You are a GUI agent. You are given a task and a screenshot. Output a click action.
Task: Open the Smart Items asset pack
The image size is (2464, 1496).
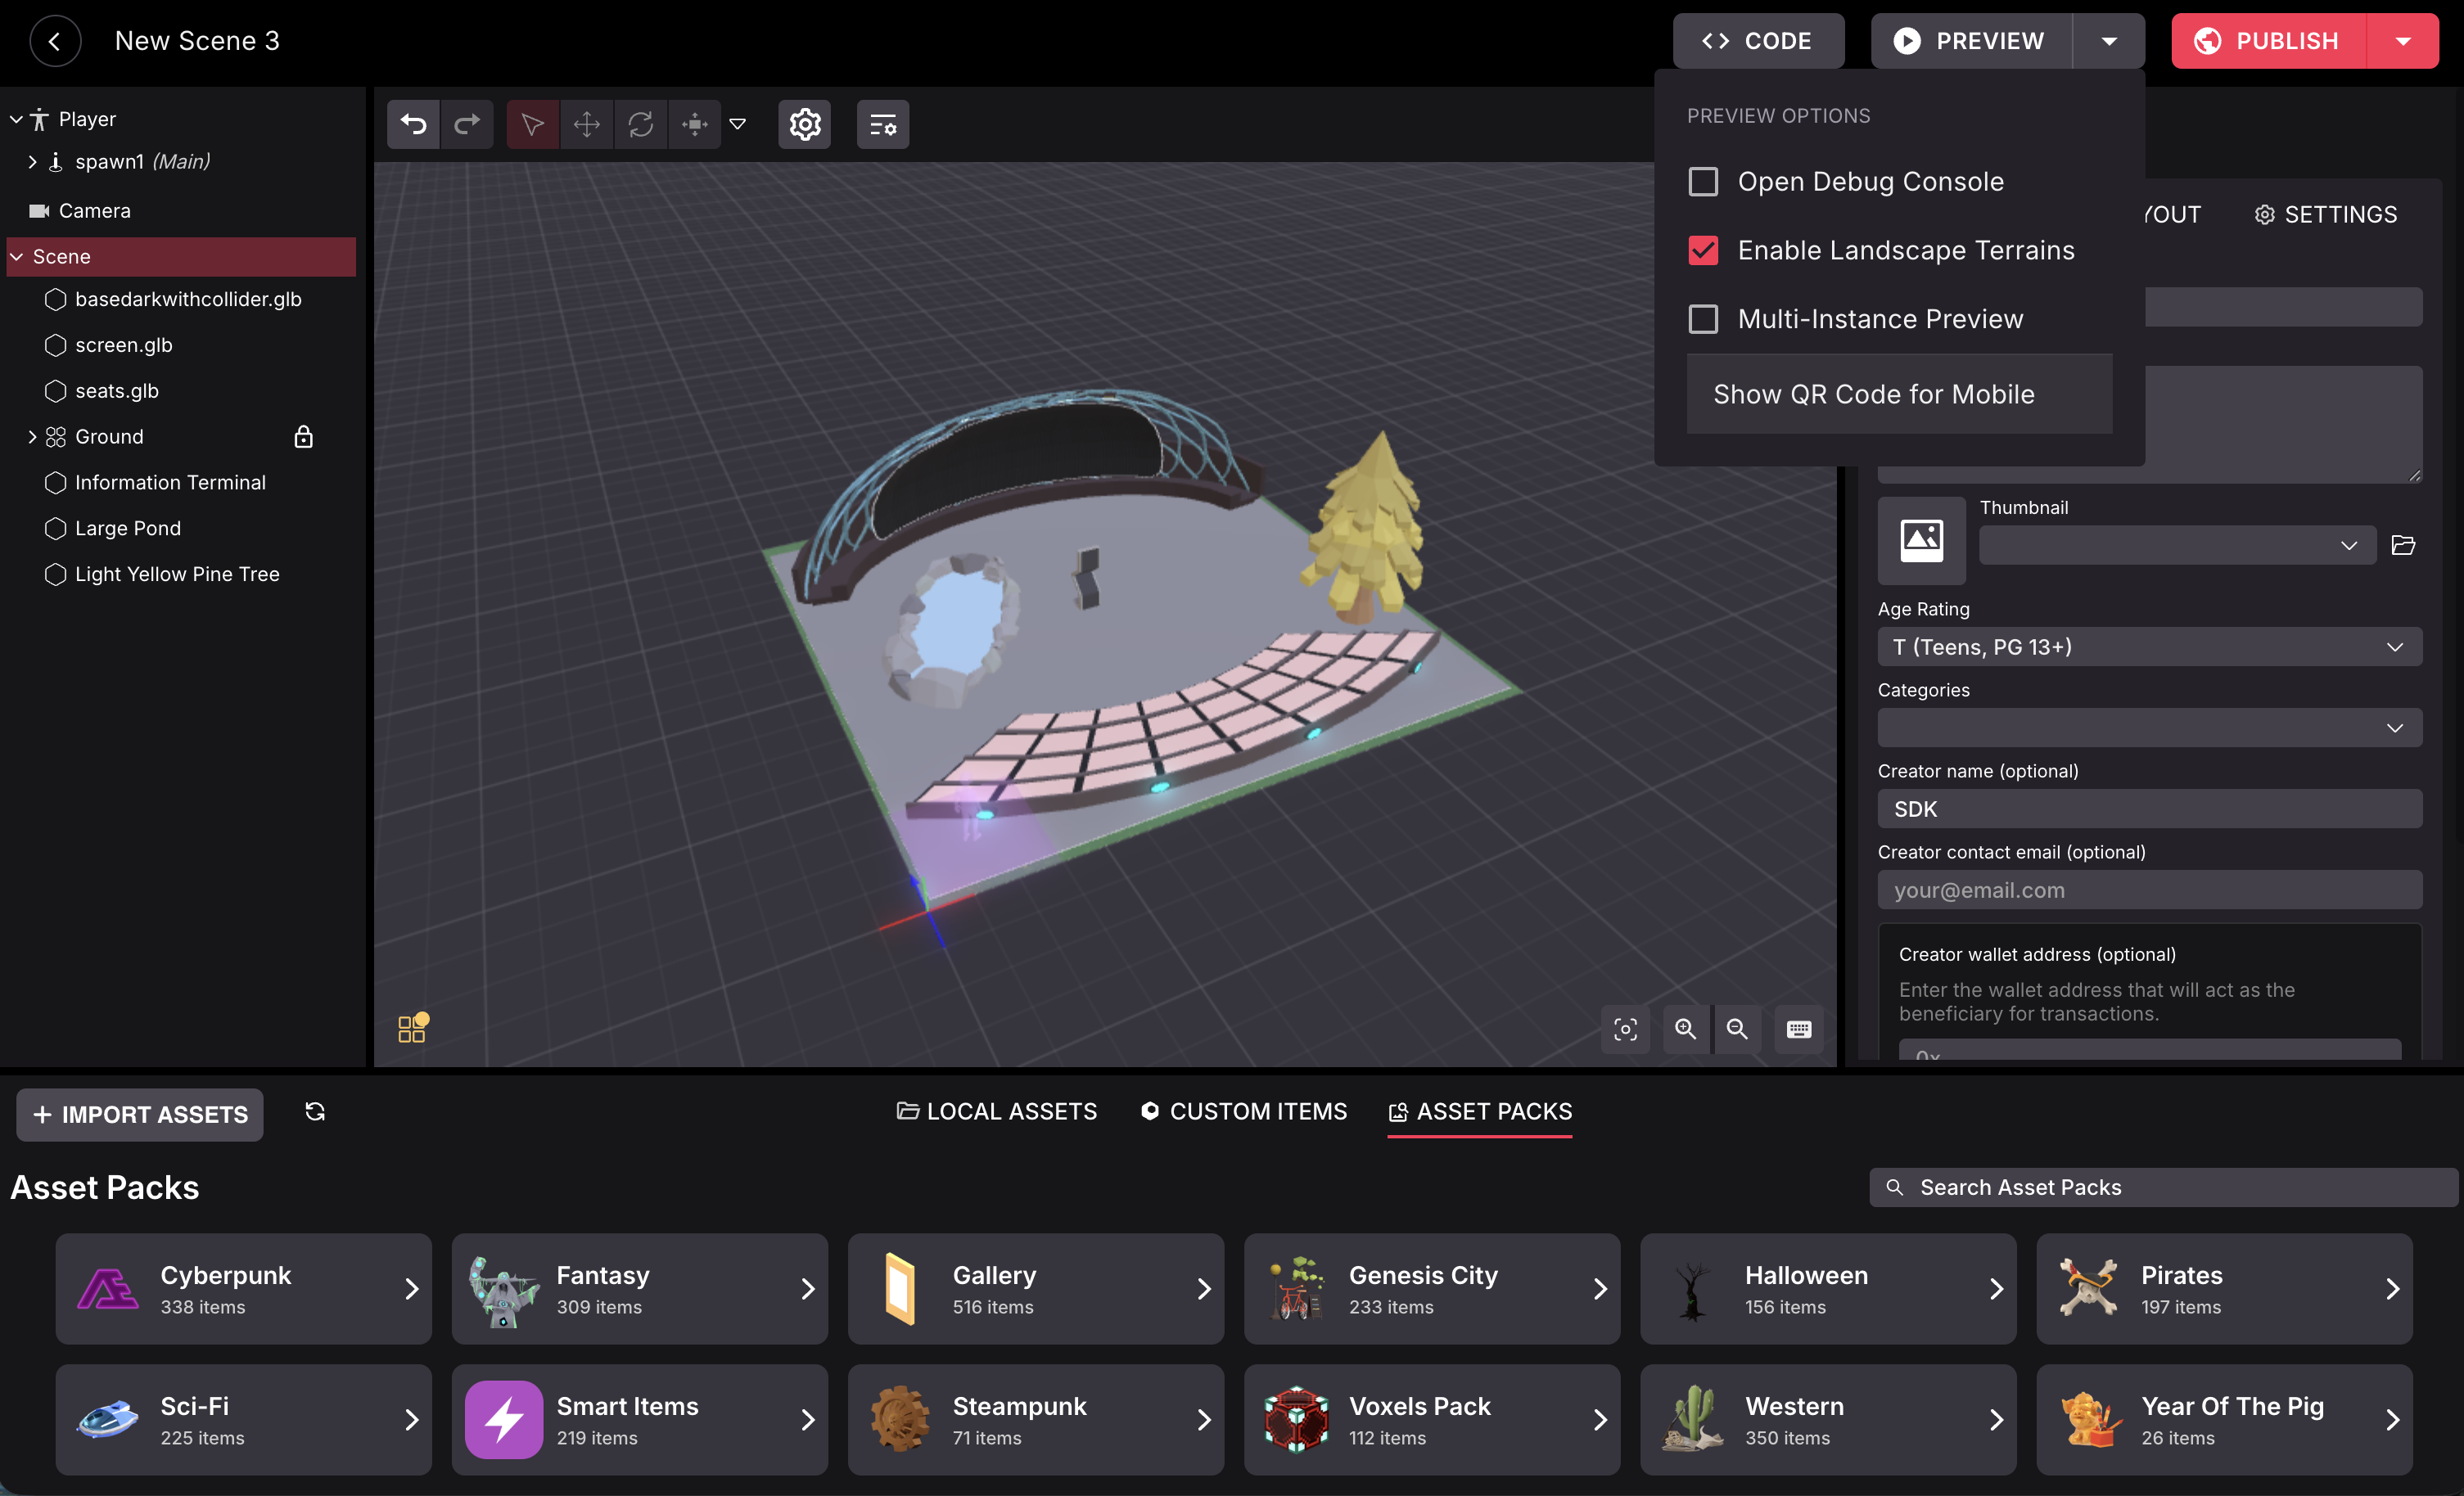640,1420
